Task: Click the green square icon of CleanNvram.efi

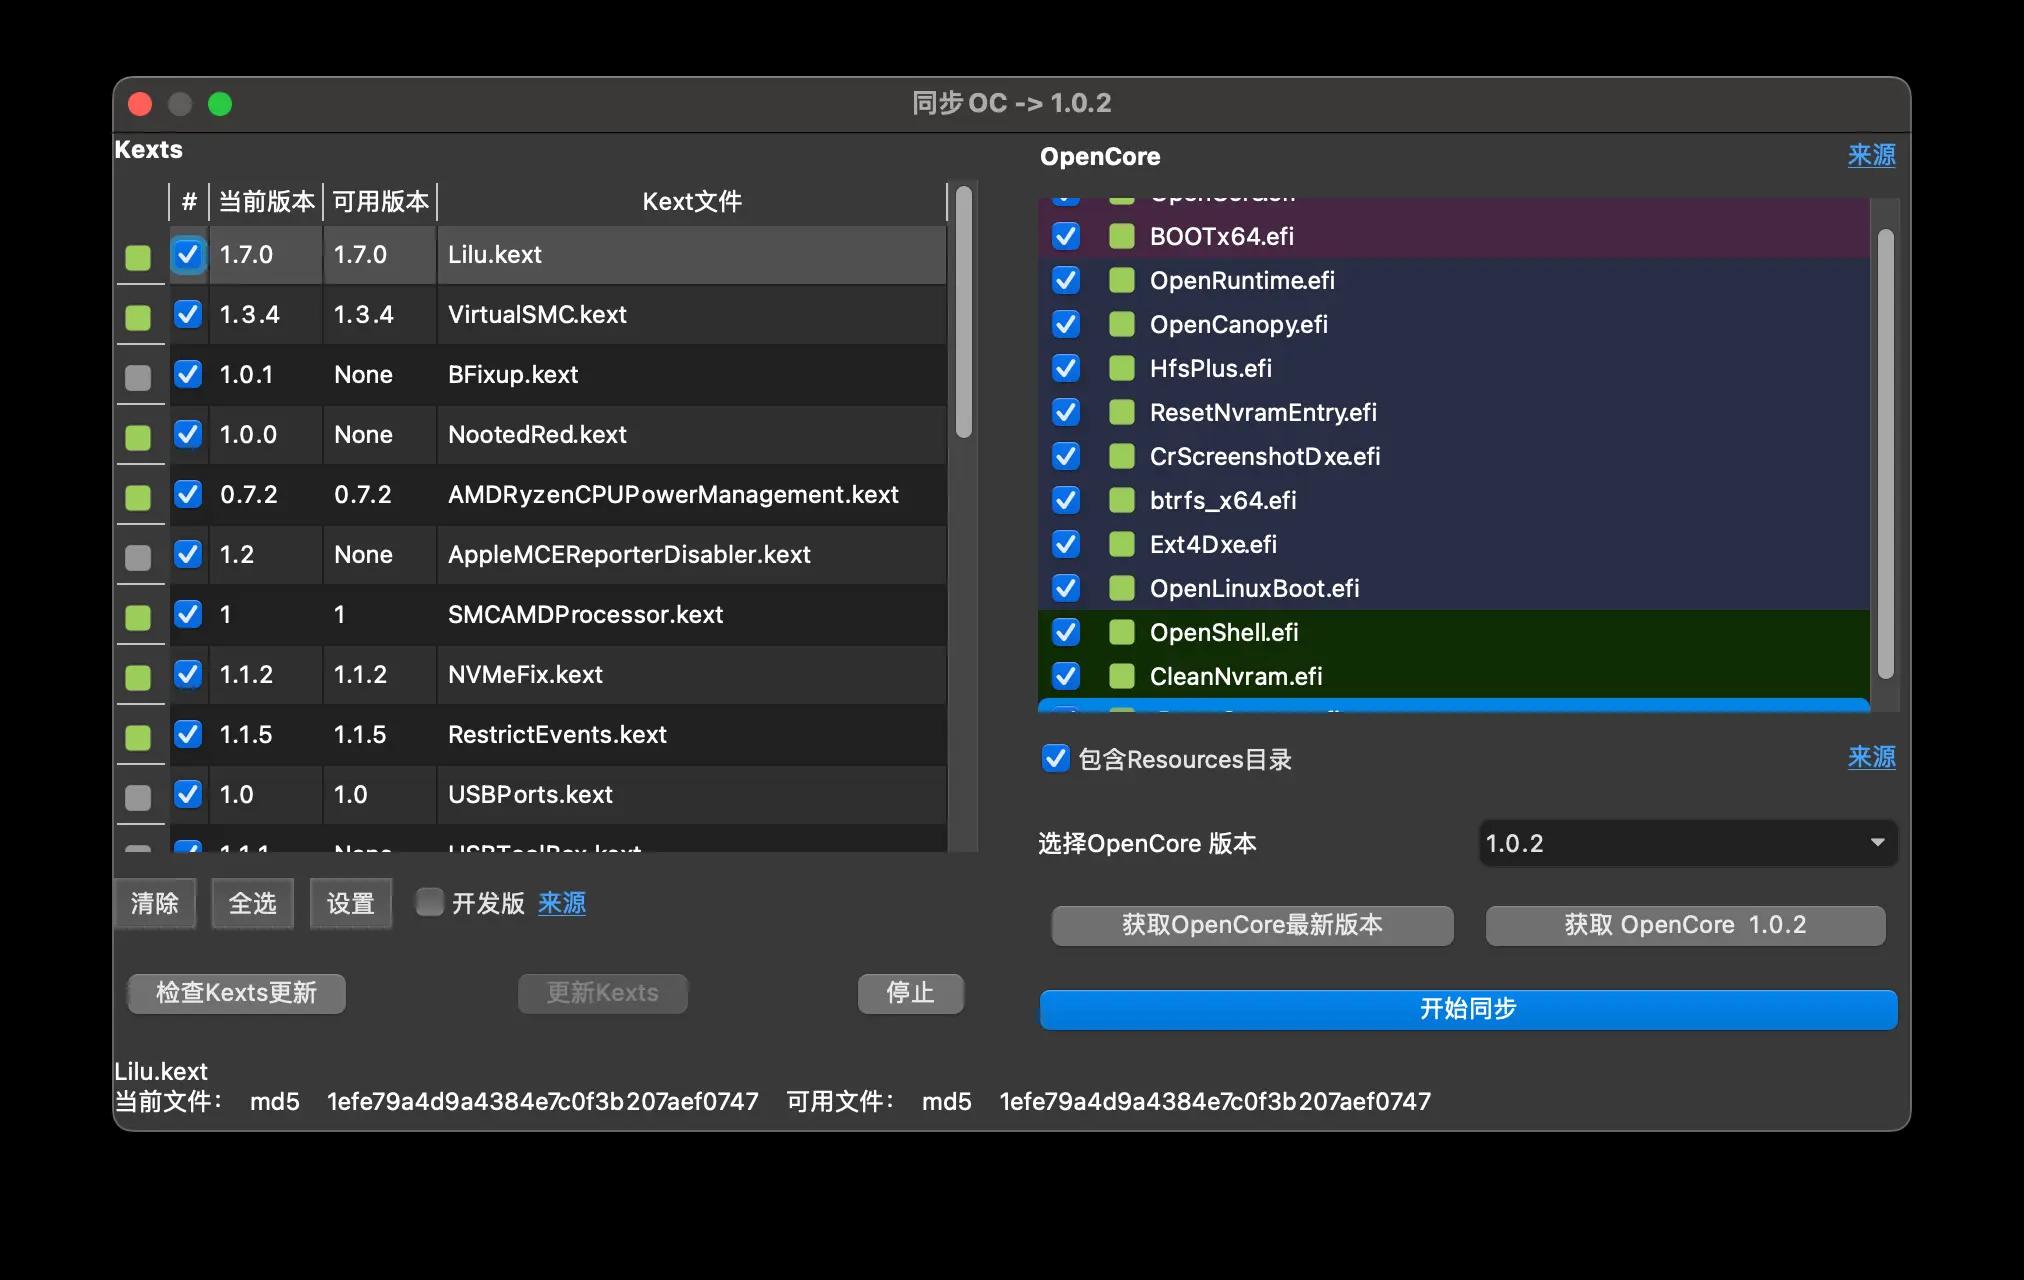Action: (x=1122, y=676)
